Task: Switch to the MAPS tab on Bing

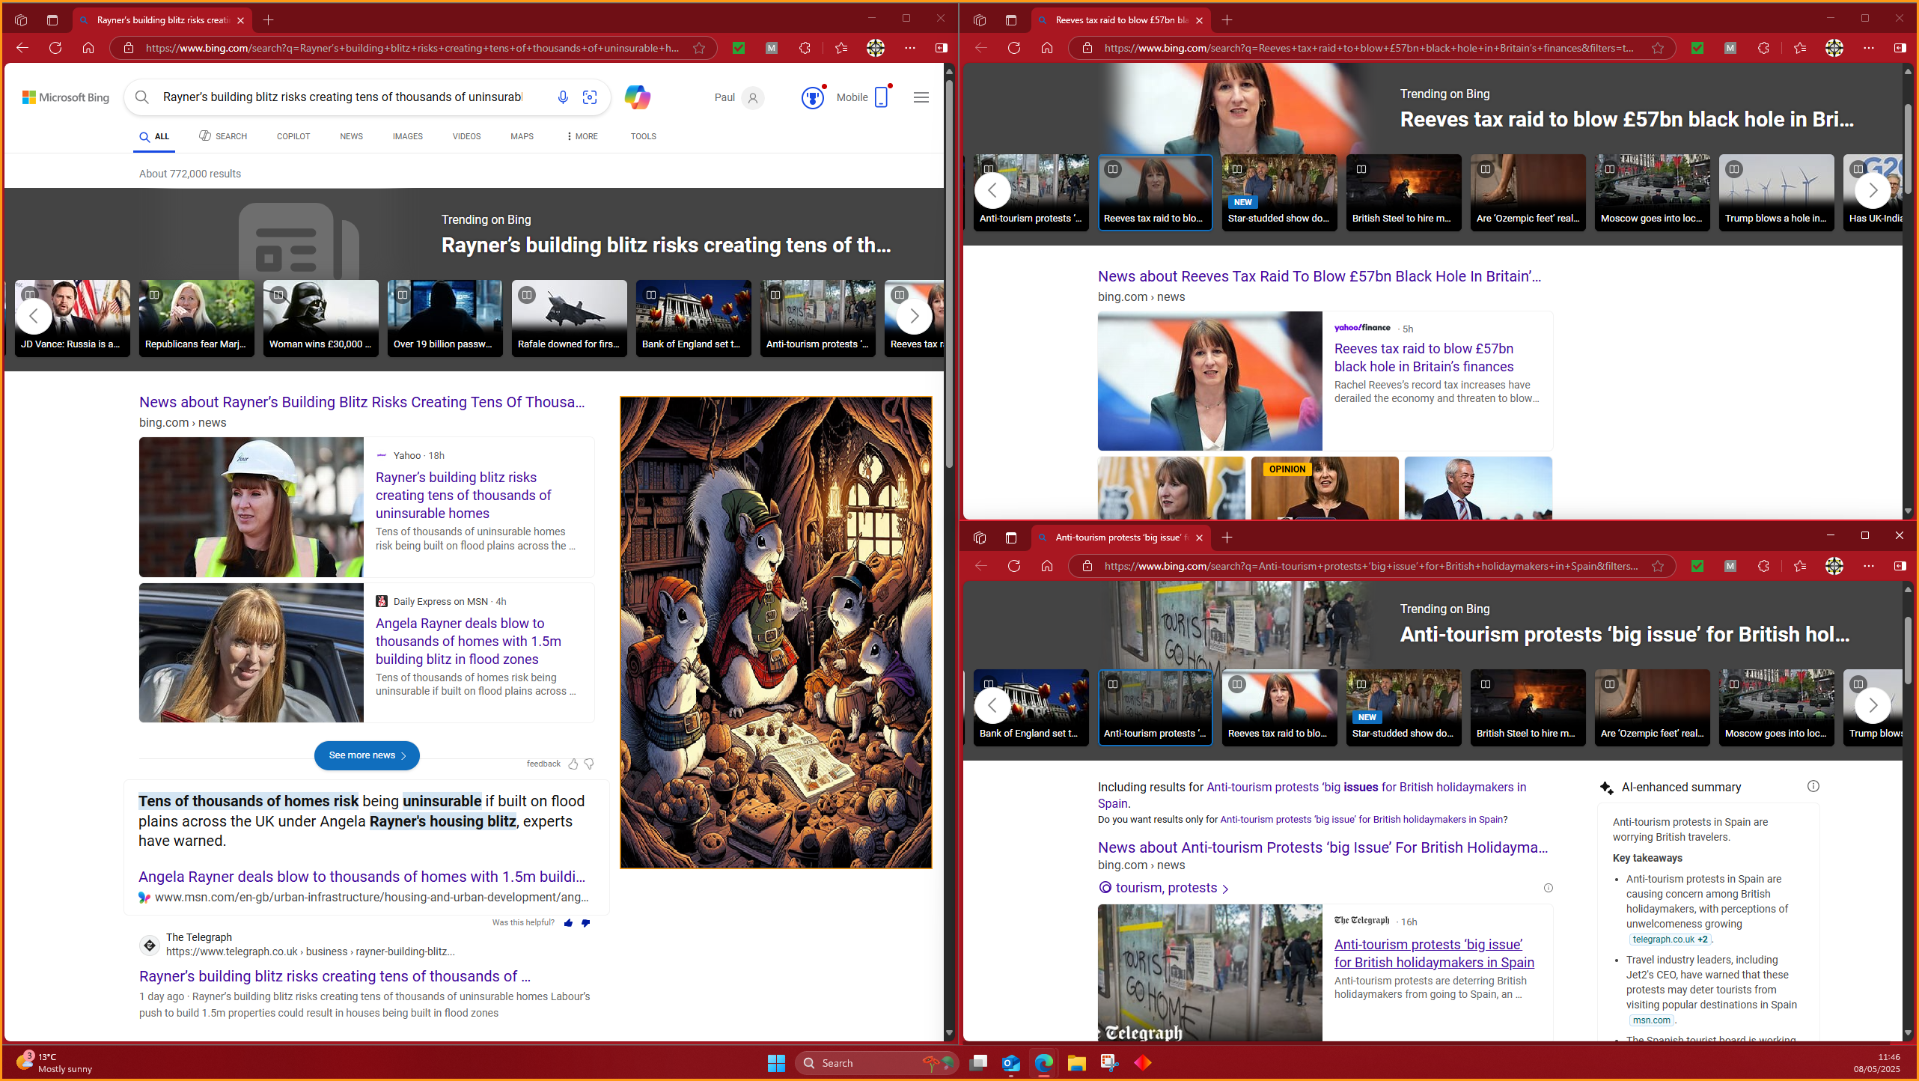Action: (522, 136)
